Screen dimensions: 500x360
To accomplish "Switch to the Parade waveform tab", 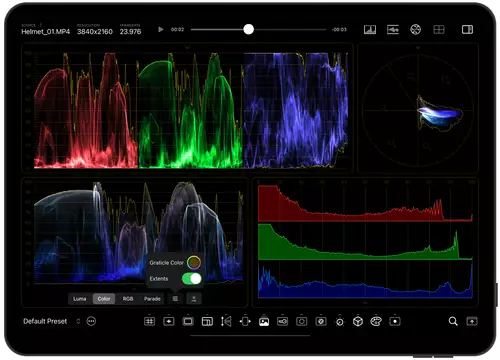I will (152, 299).
